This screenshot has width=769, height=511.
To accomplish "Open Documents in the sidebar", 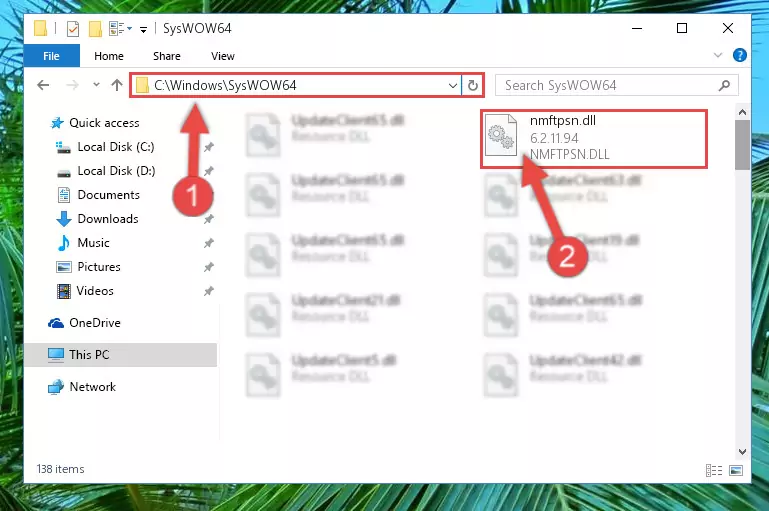I will click(108, 195).
